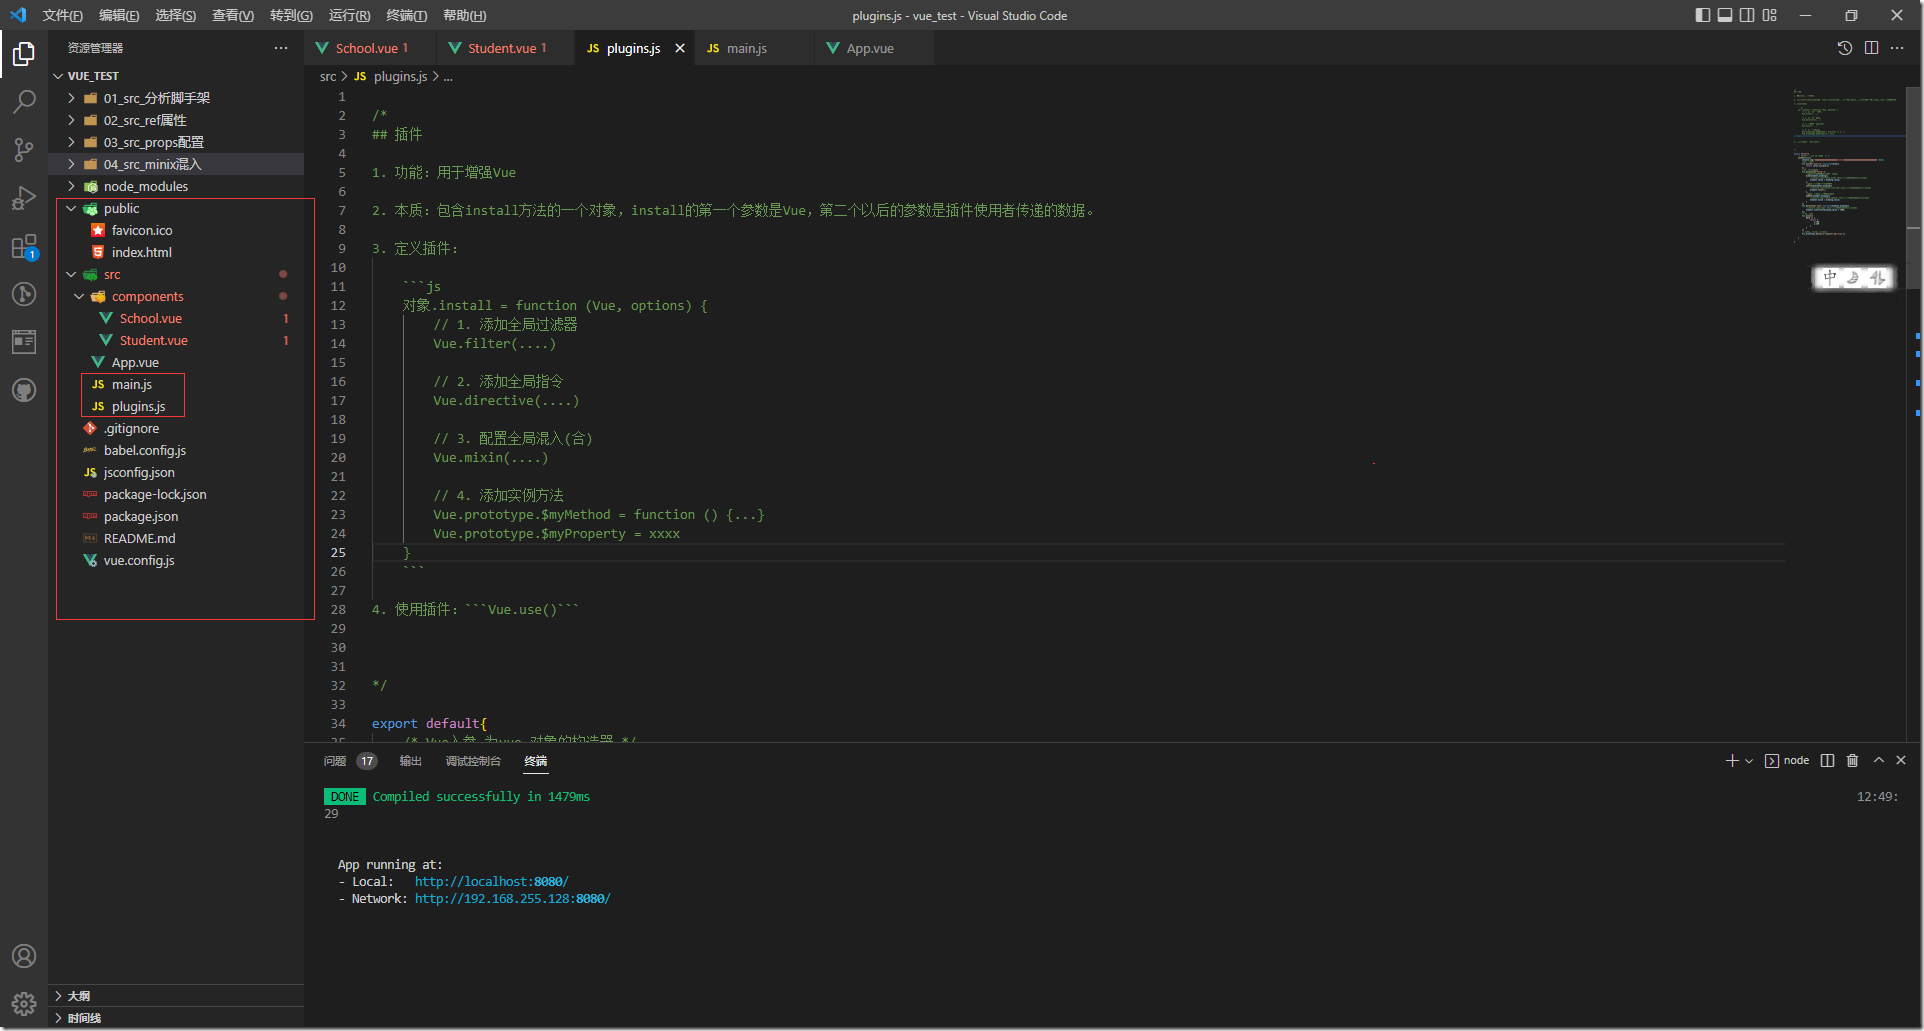
Task: Toggle the bottom panel layout icon
Action: pos(1725,15)
